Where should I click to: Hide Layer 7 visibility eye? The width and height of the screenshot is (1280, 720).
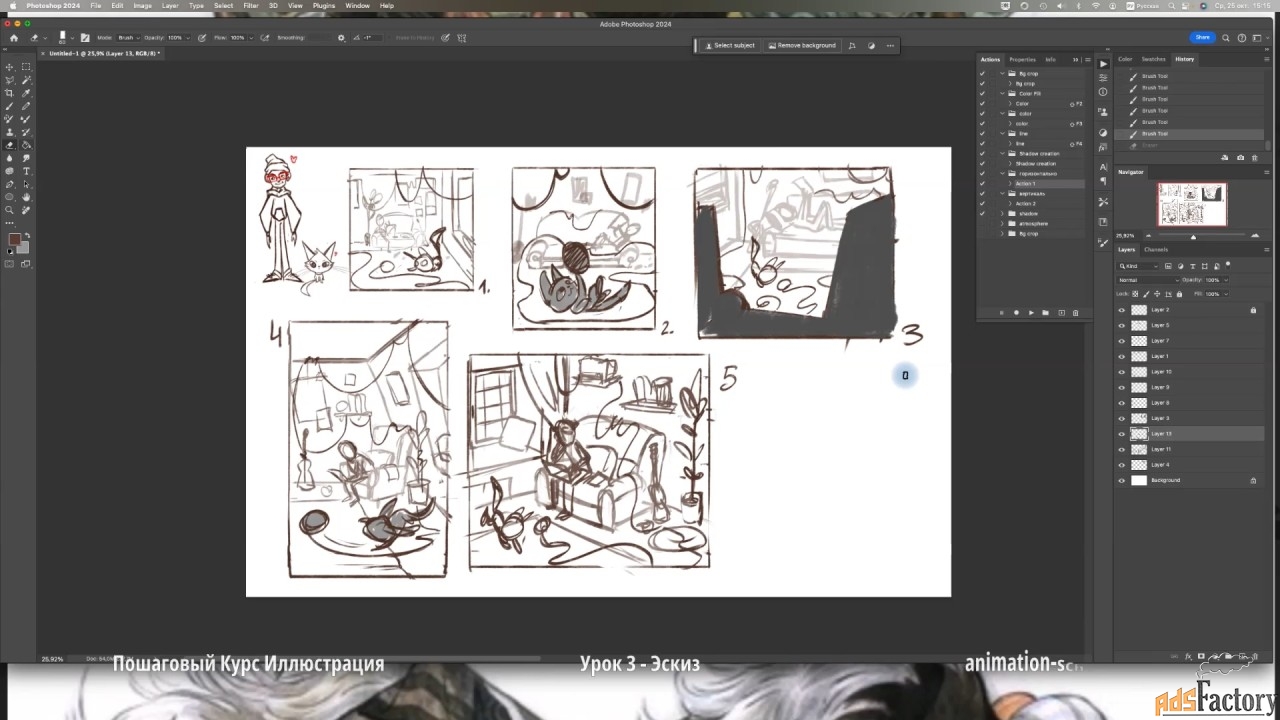[1121, 341]
